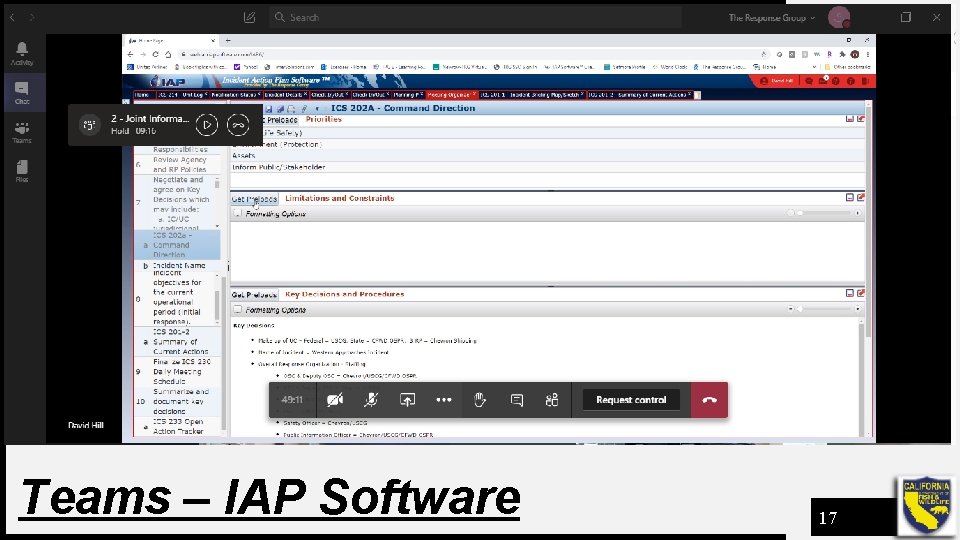This screenshot has height=540, width=960.
Task: Show the meeting participants panel
Action: point(552,400)
